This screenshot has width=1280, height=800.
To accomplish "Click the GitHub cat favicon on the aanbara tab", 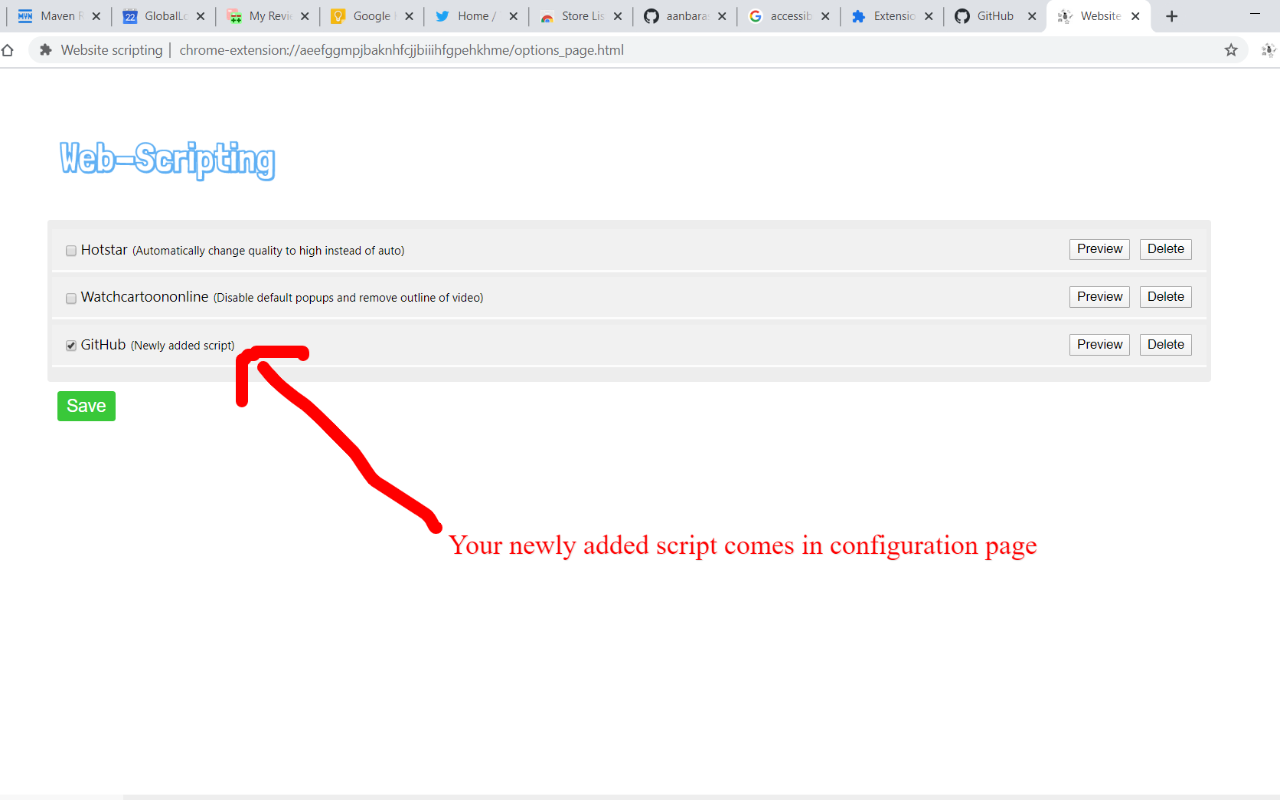I will tap(651, 15).
